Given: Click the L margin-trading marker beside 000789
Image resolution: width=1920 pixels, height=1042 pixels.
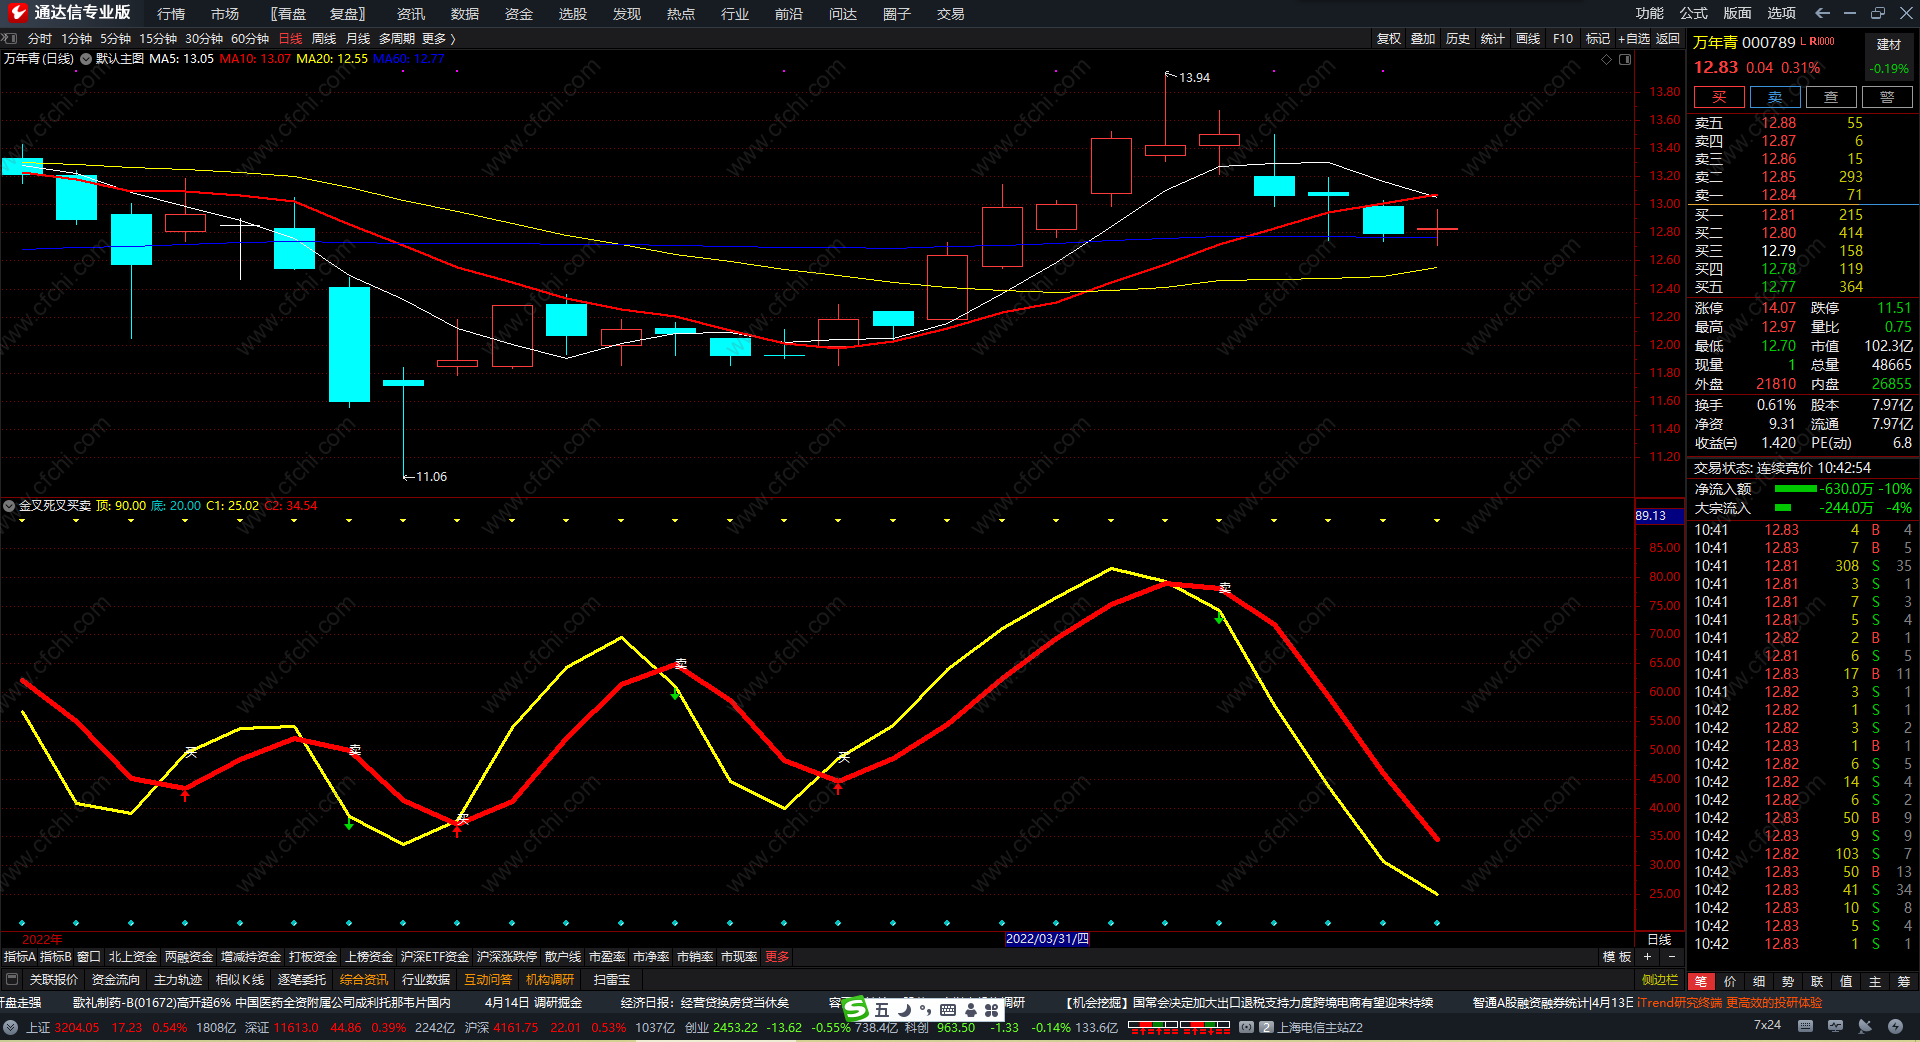Looking at the screenshot, I should coord(1803,42).
